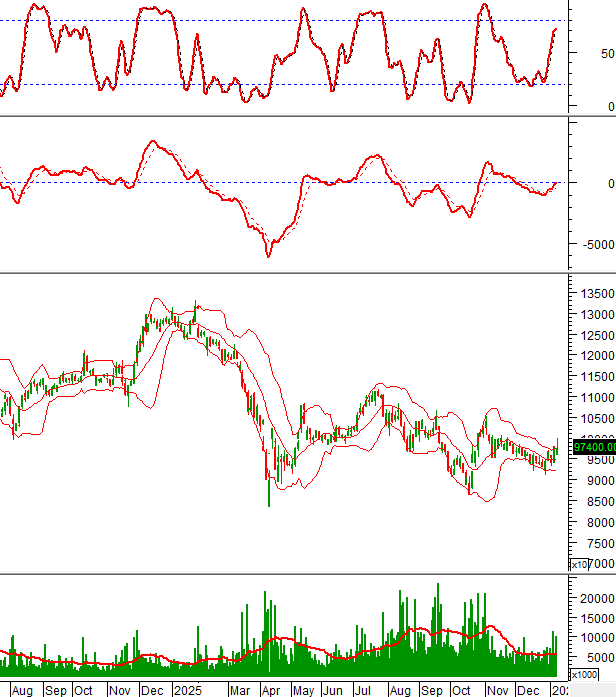Click the 50 label on oscillator axis
Screen dimensions: 616x697
tap(607, 54)
